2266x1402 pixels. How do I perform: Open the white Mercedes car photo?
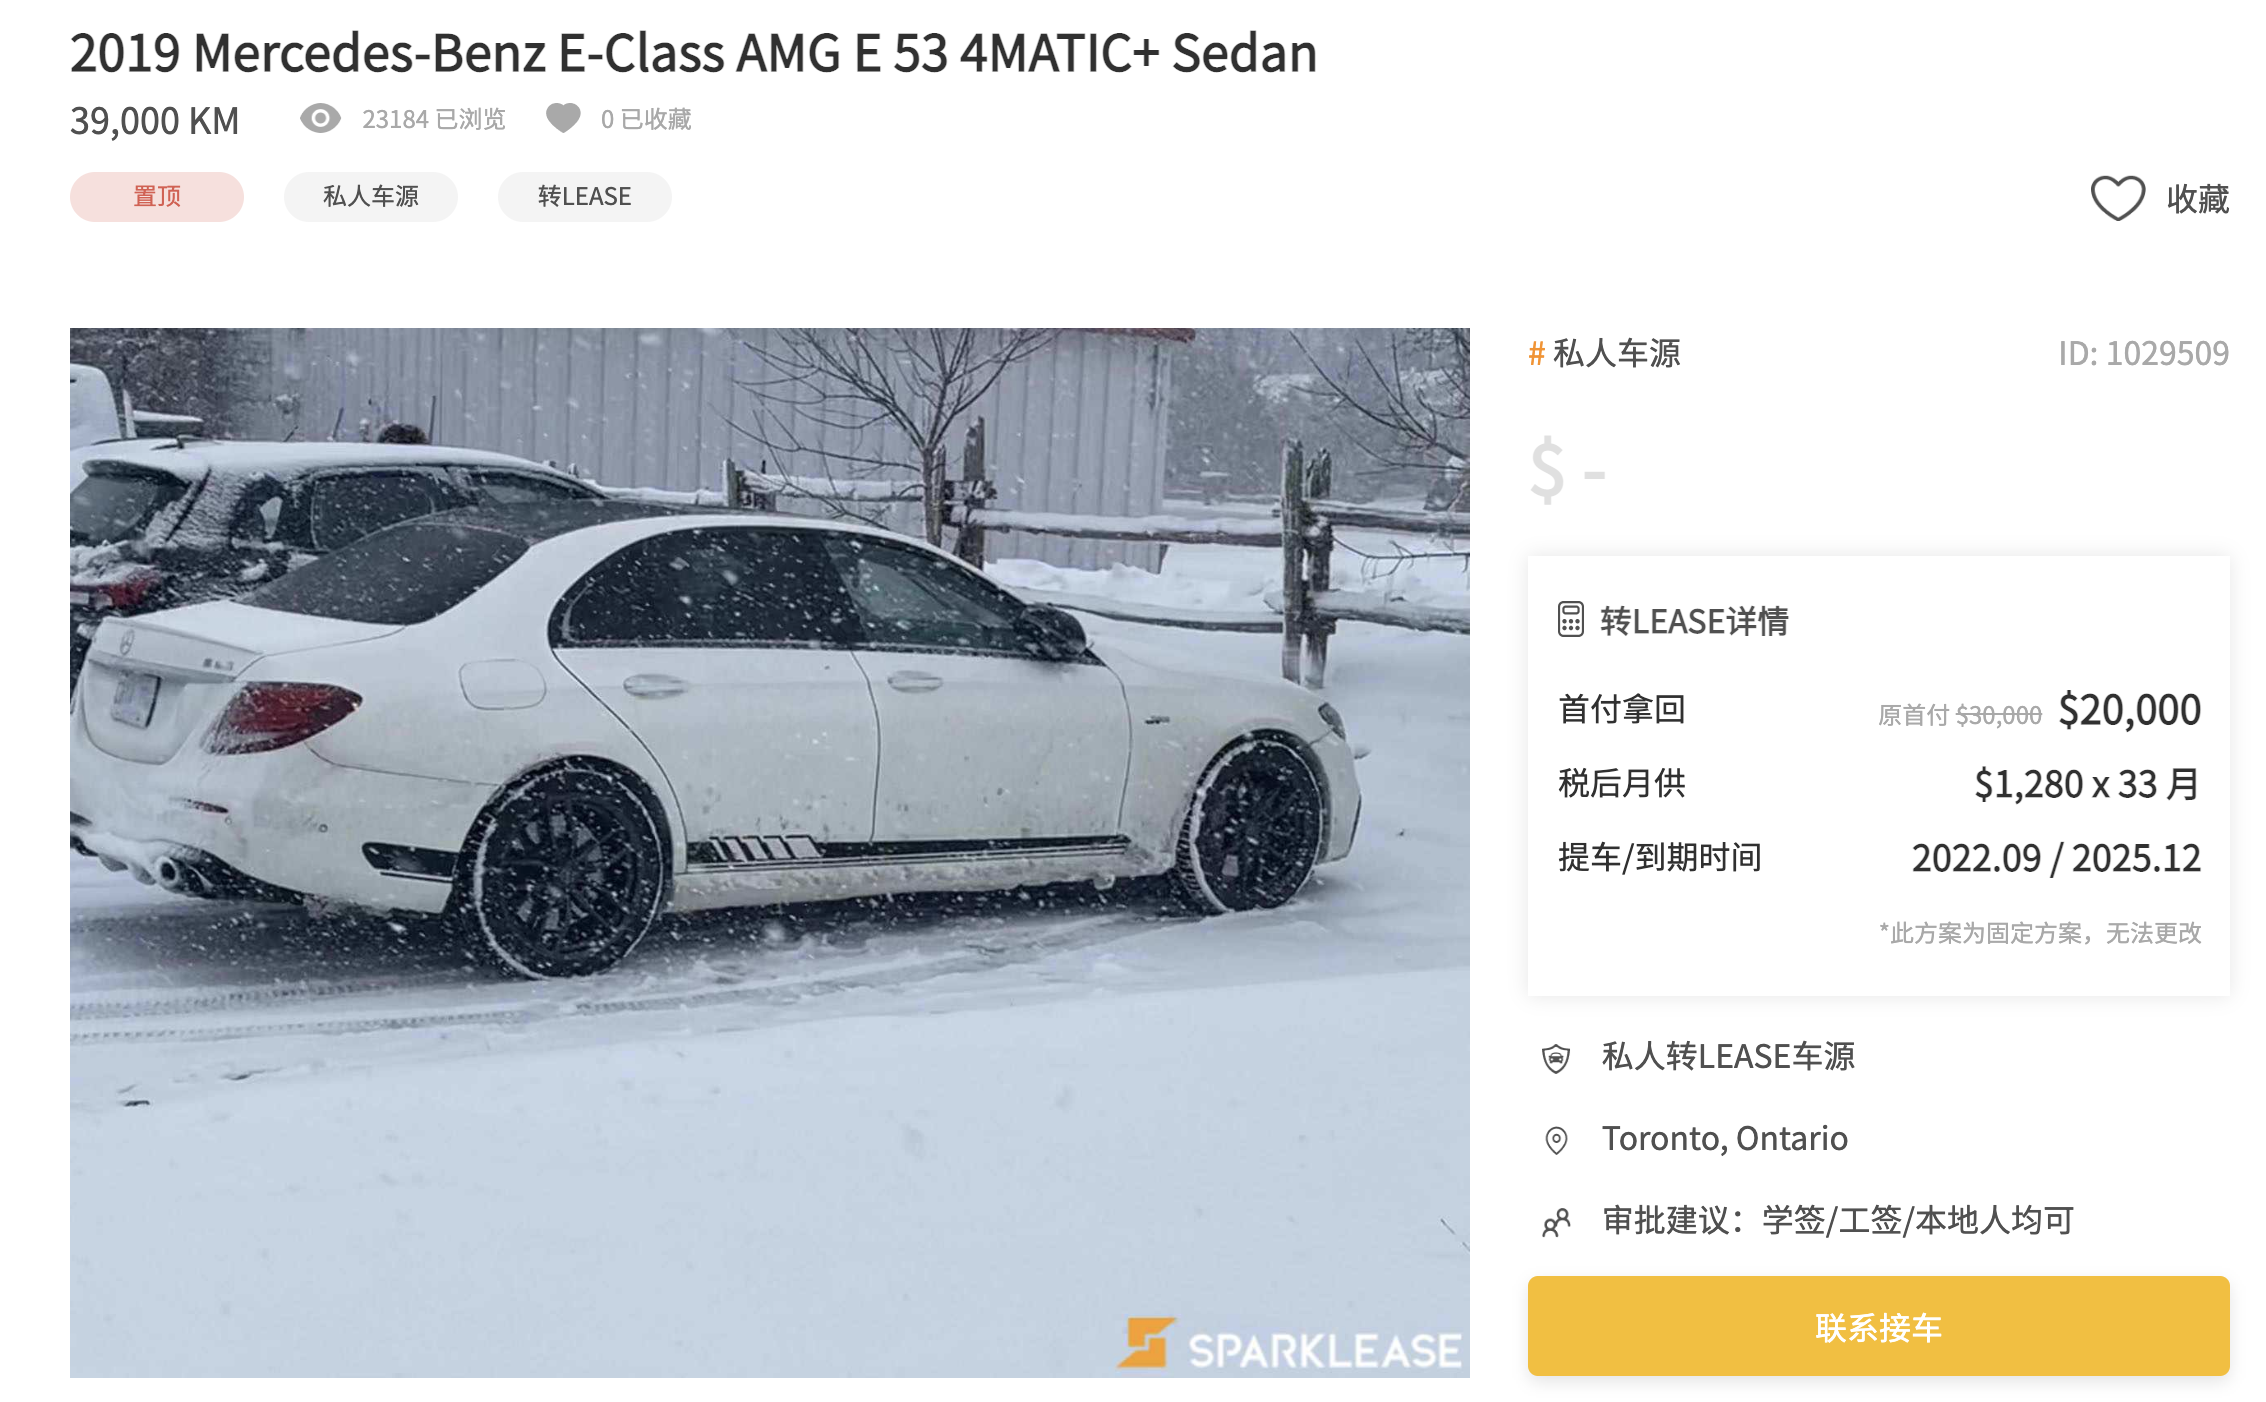770,853
